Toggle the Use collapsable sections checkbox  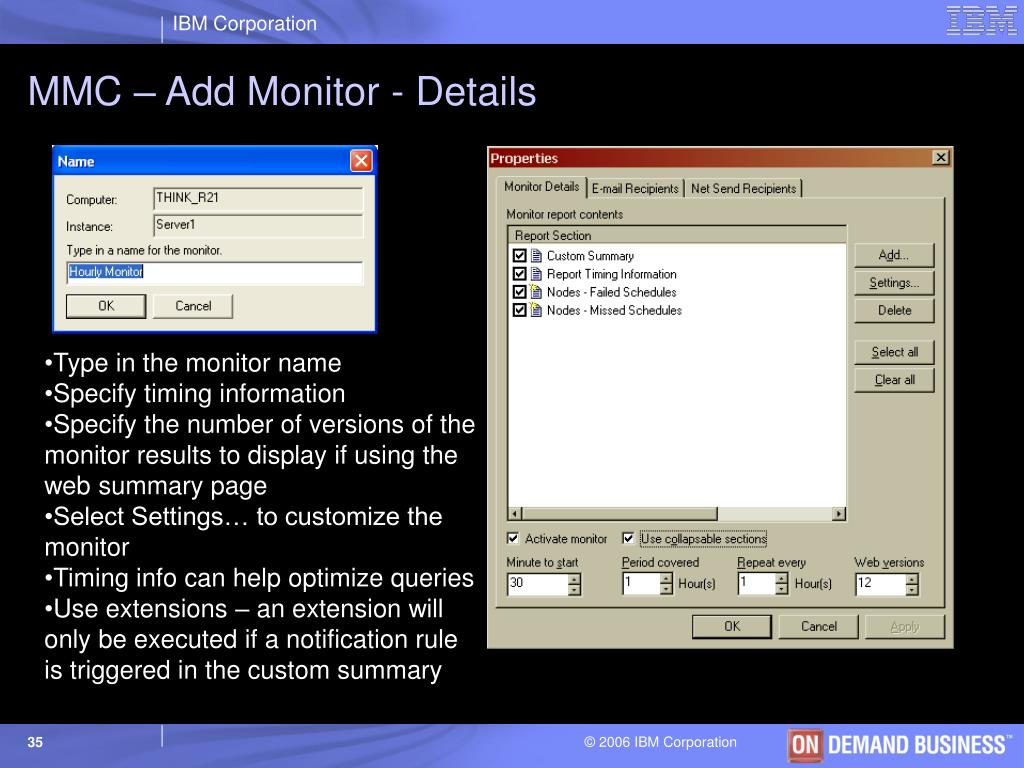pos(628,538)
